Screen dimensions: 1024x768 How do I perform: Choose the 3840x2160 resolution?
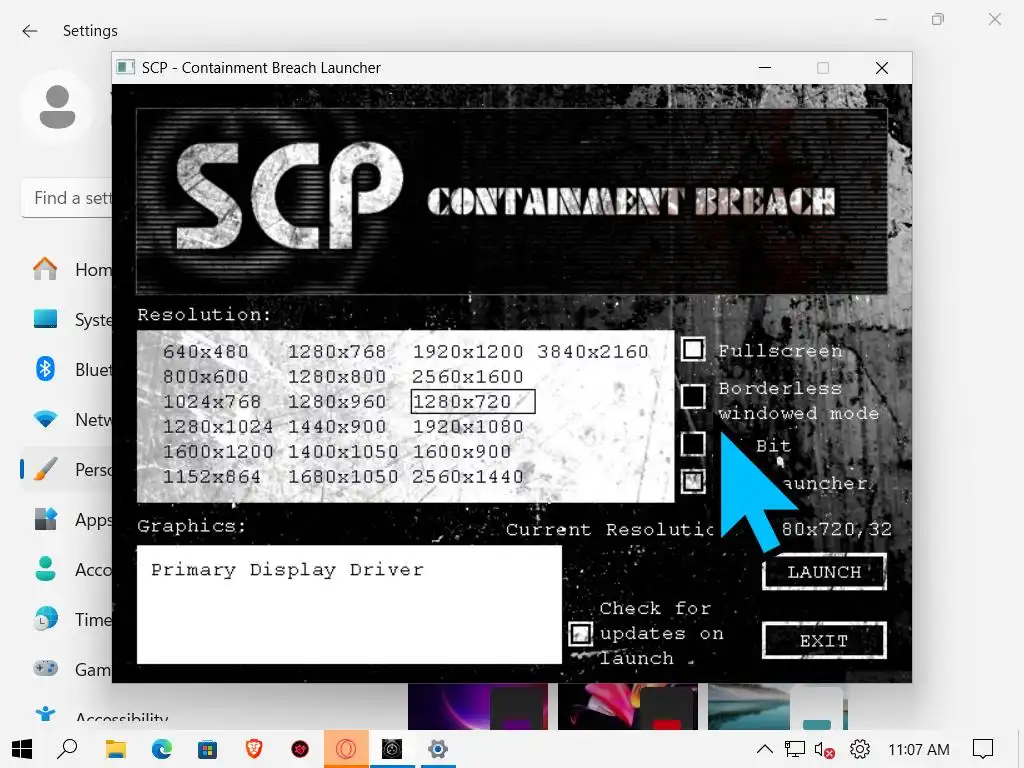[593, 352]
